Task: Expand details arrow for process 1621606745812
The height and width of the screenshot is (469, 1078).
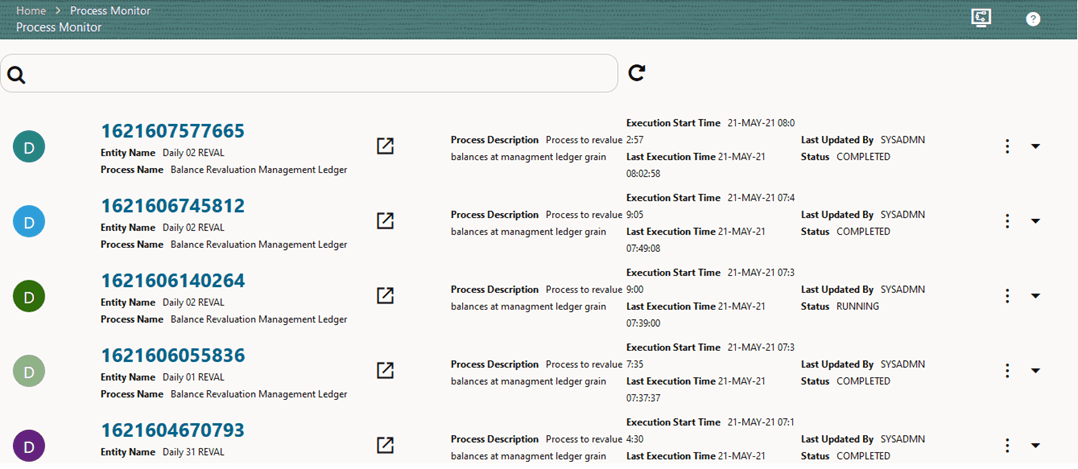Action: tap(1035, 221)
